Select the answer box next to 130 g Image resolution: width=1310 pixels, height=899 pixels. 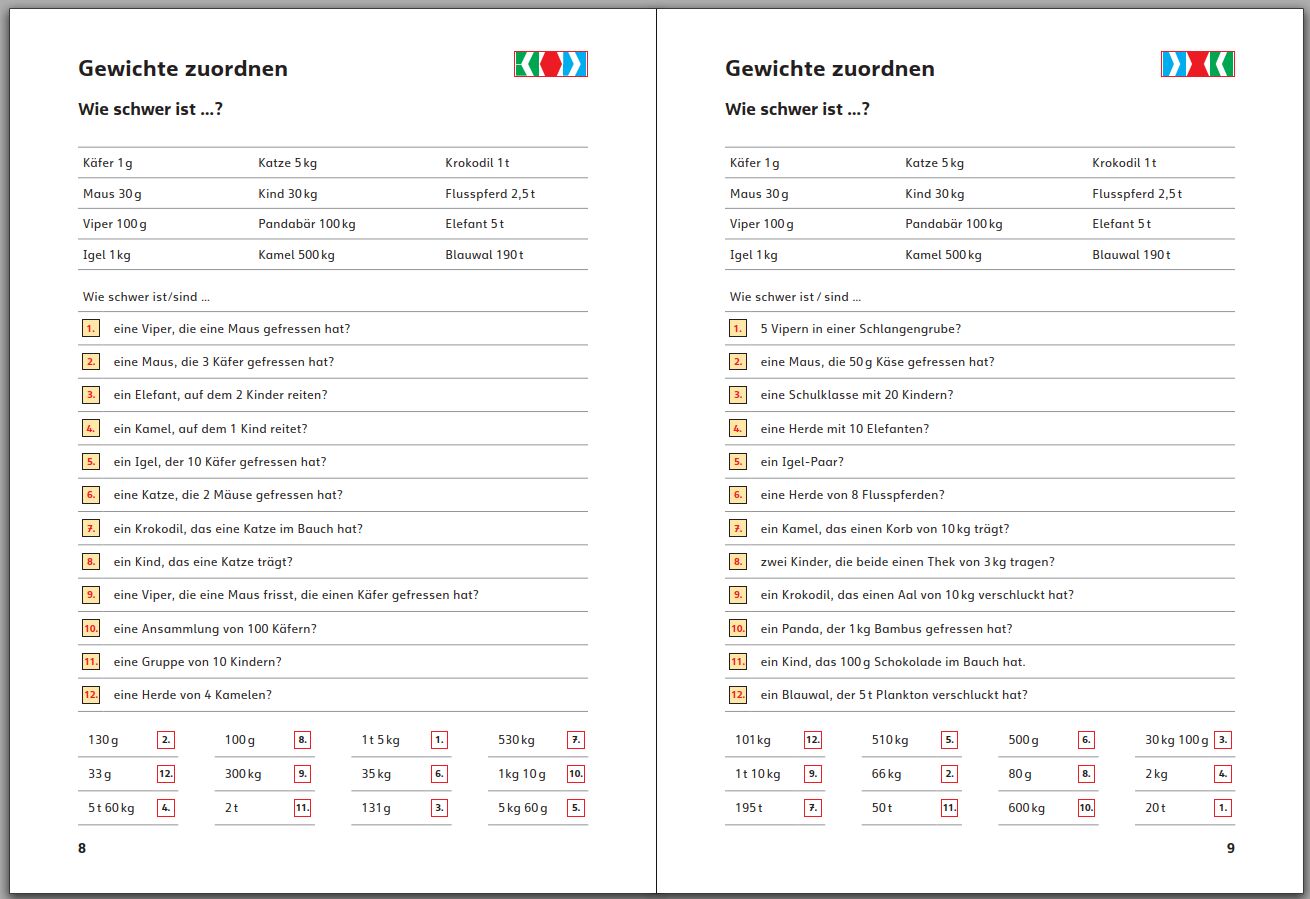166,740
